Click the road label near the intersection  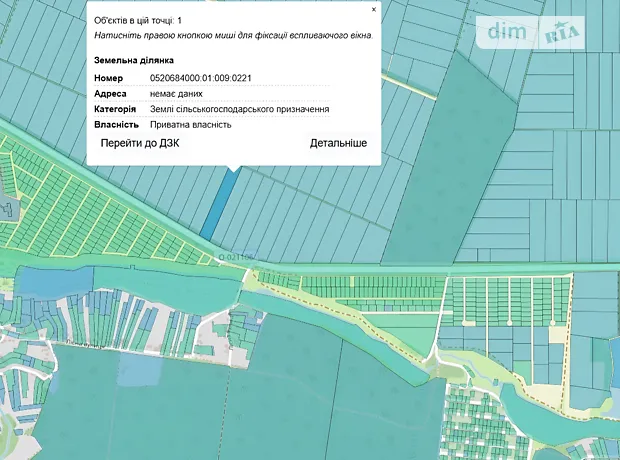click(236, 258)
